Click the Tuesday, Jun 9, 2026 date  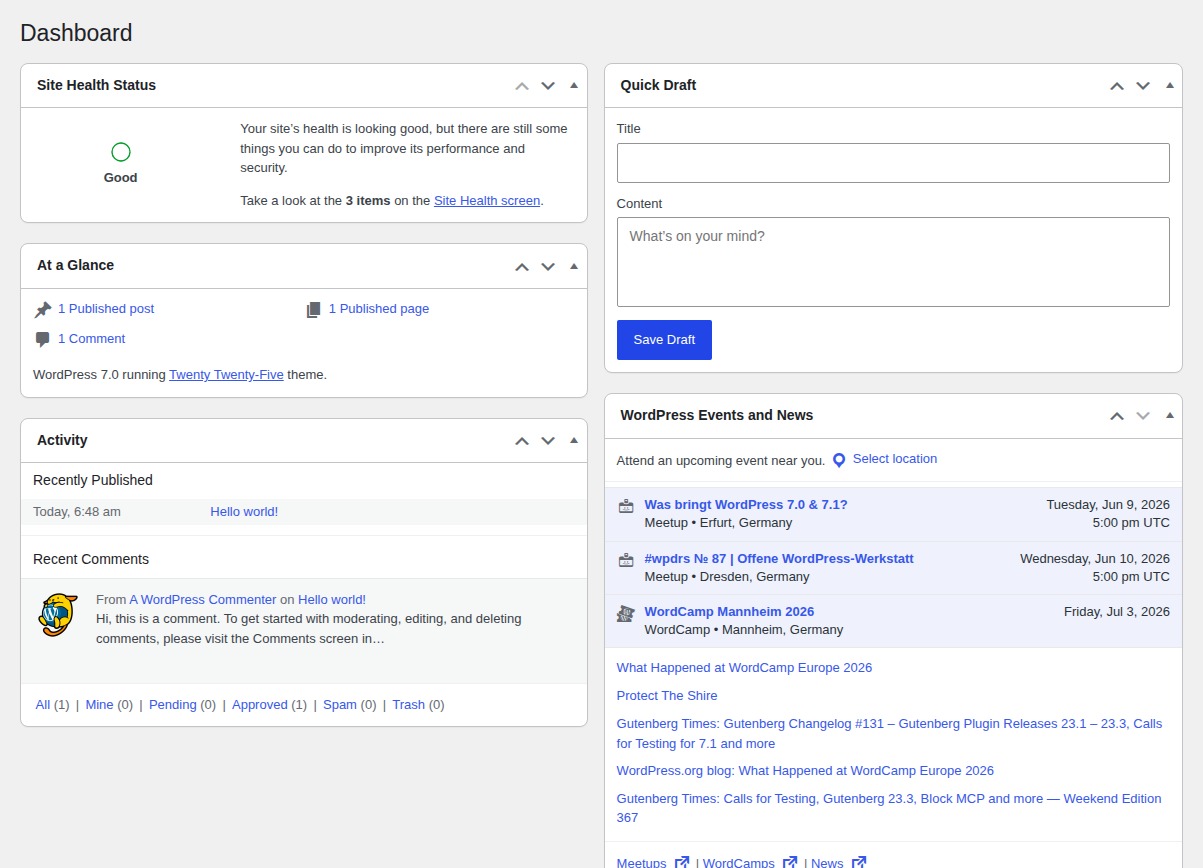point(1108,505)
